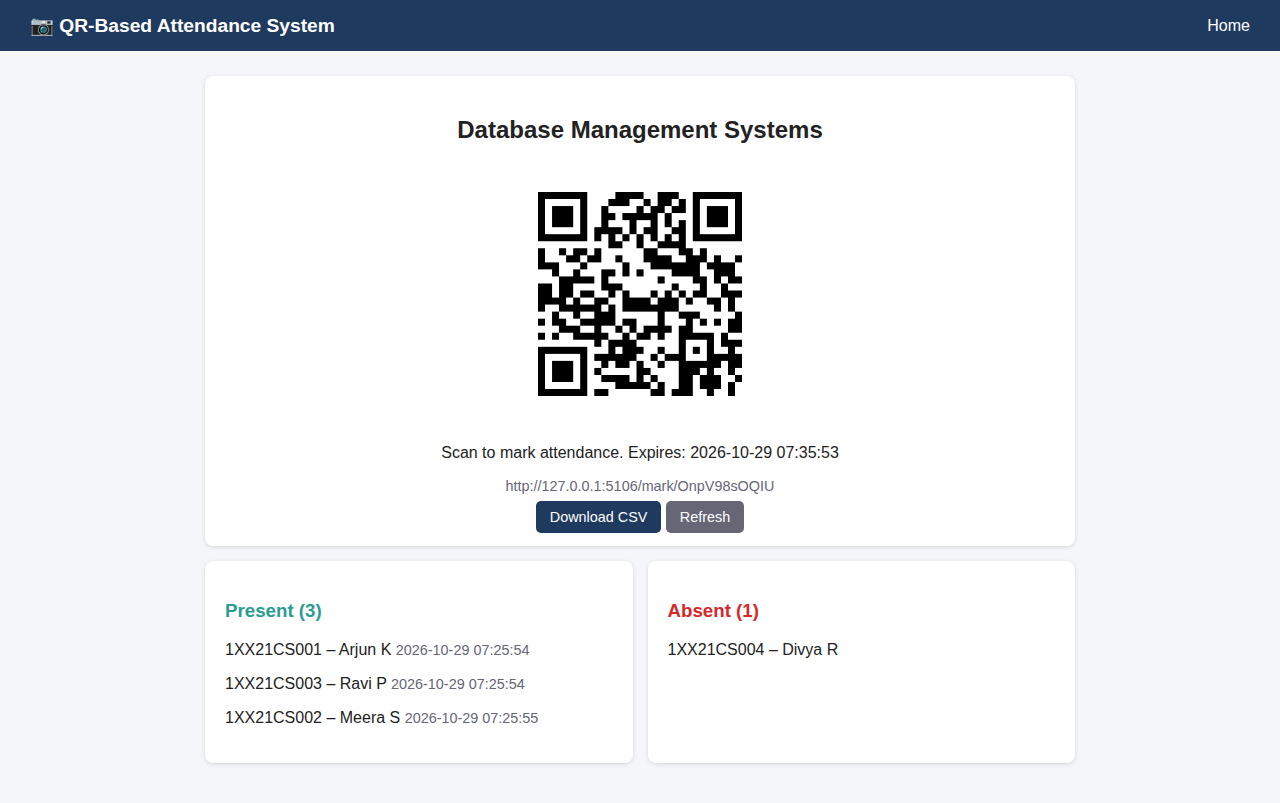This screenshot has height=803, width=1280.
Task: Select absent student 1XX21CS004 – Divya R
Action: point(753,650)
